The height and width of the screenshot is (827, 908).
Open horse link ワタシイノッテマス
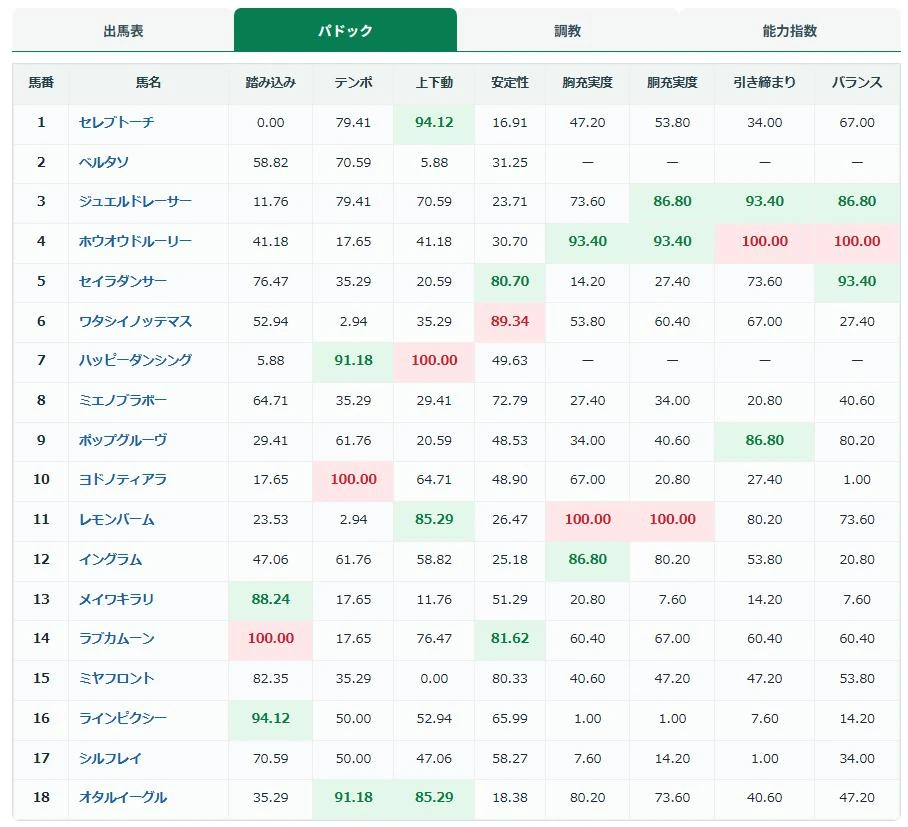[x=135, y=321]
